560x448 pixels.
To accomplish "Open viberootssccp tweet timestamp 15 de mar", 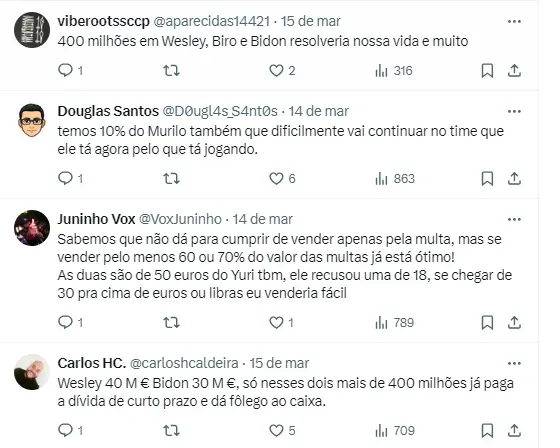I will click(310, 21).
